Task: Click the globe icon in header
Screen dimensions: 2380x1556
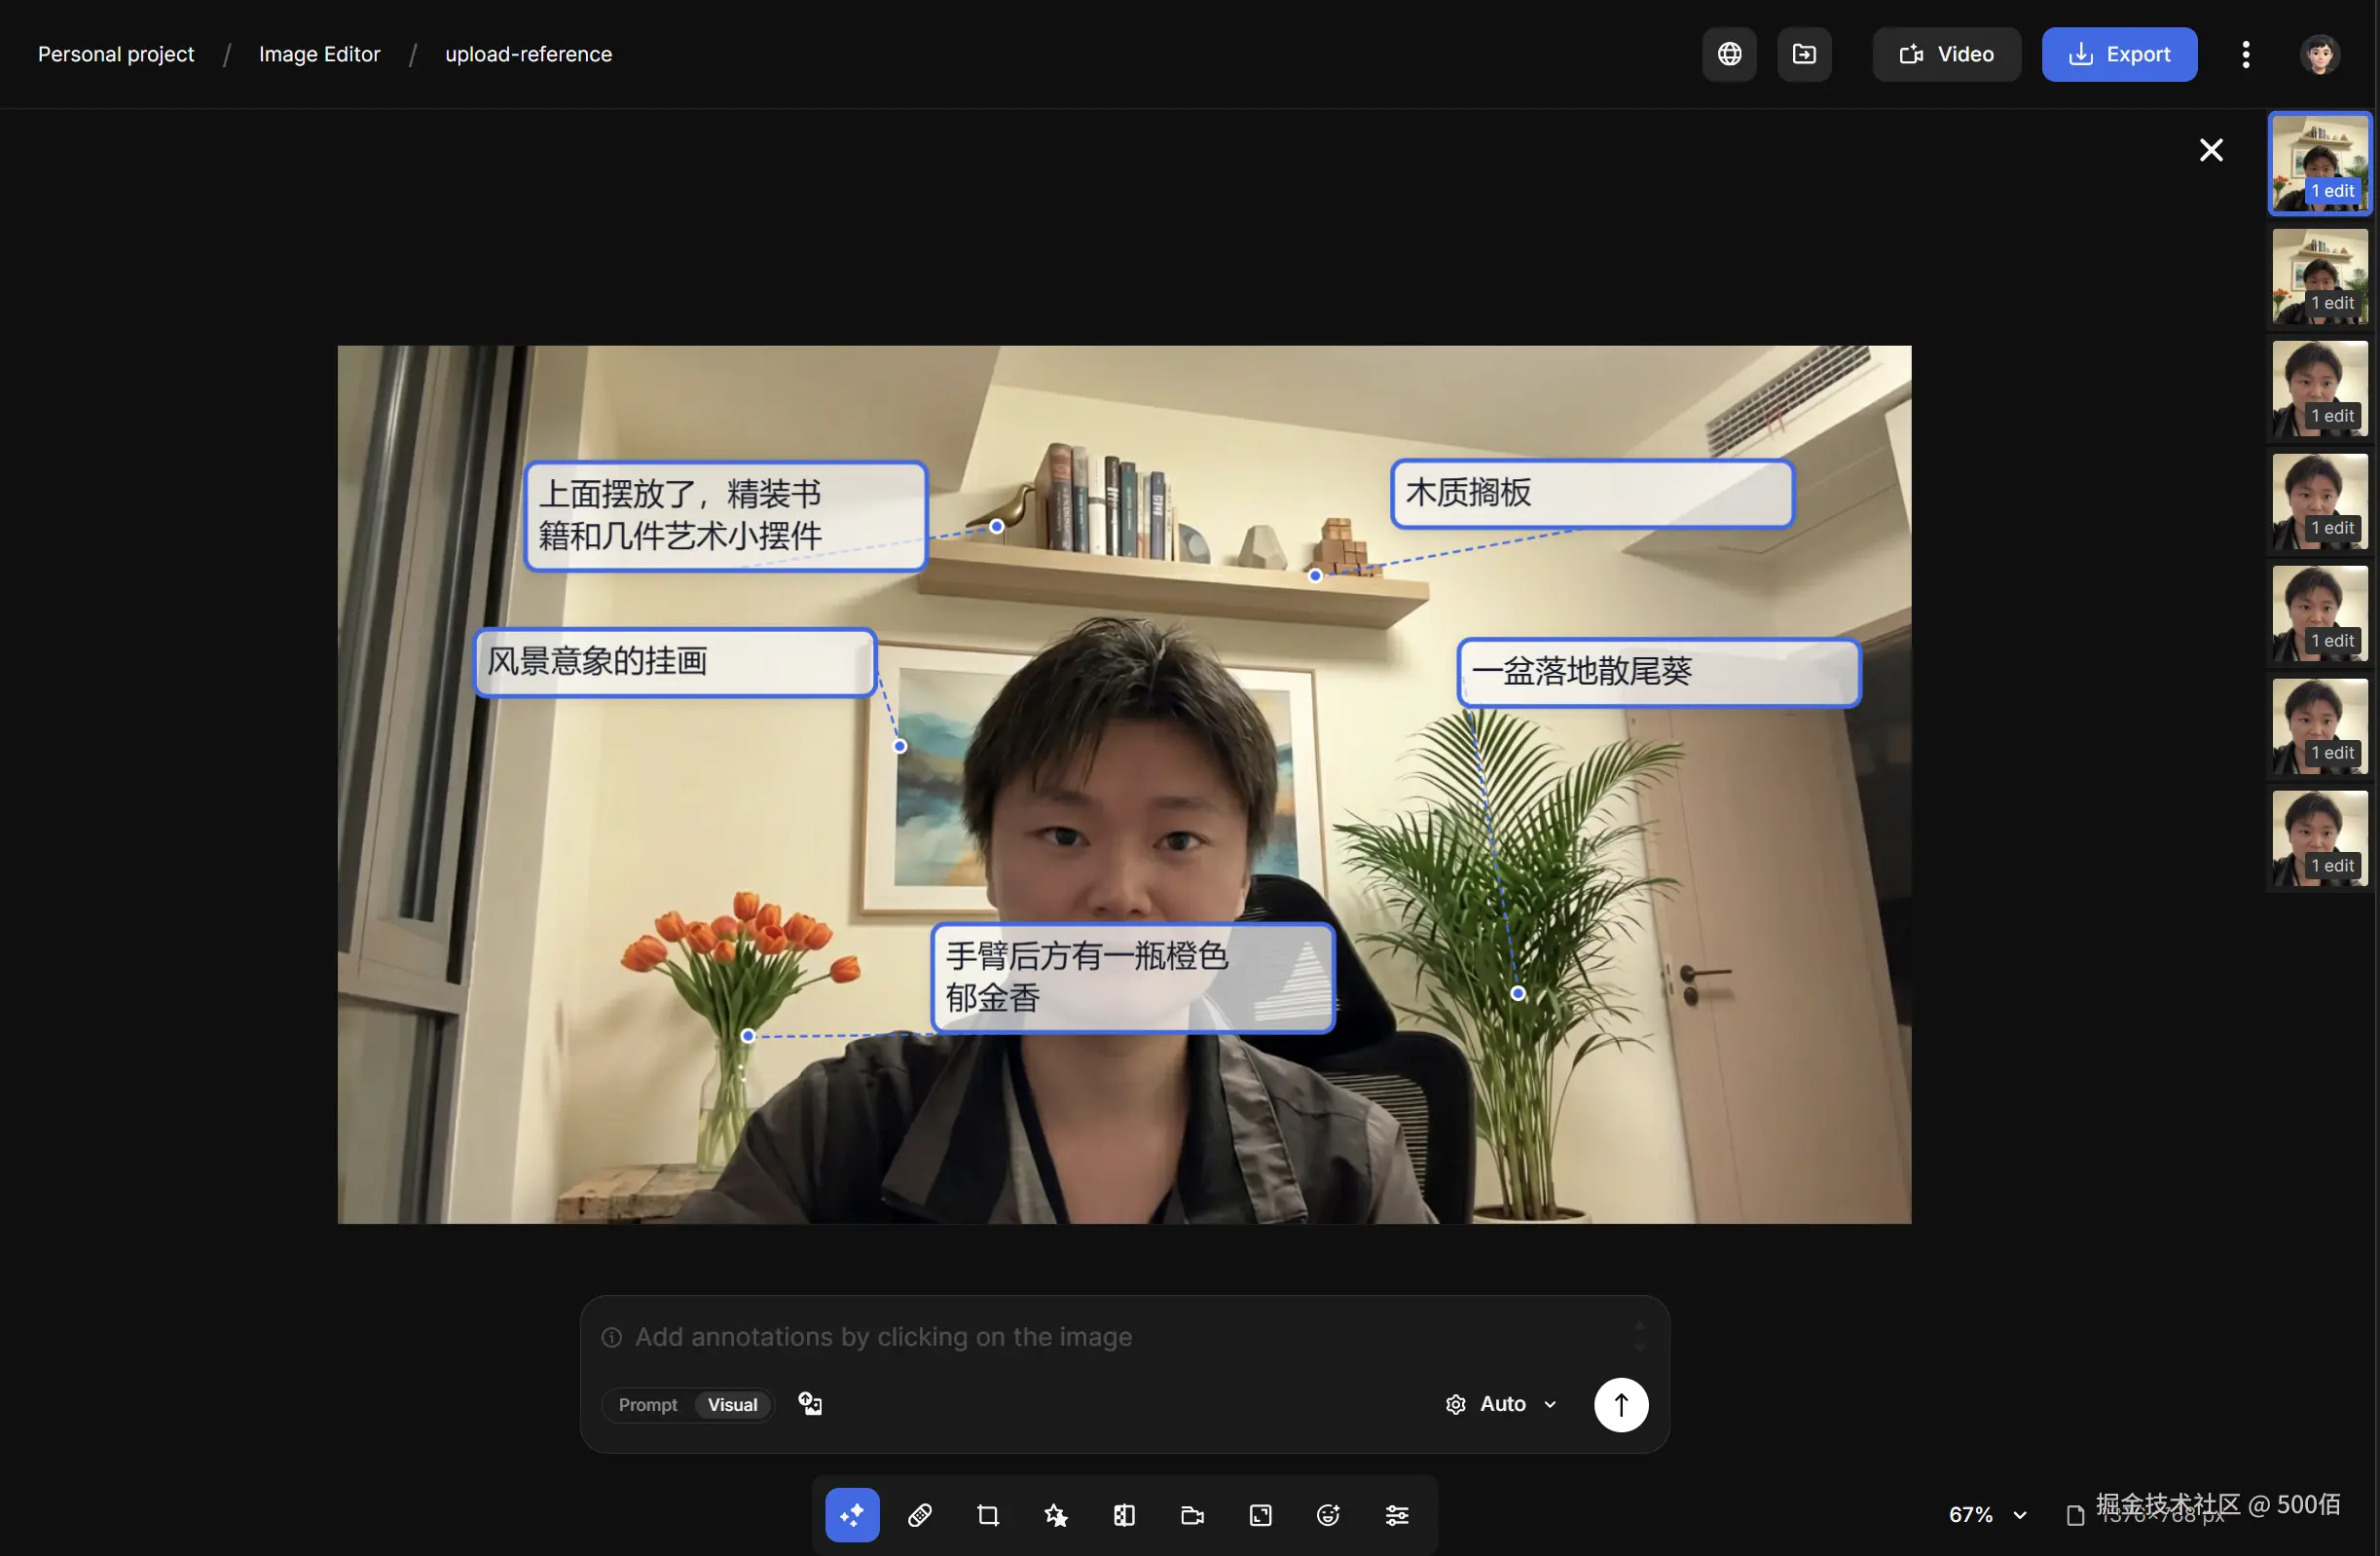Action: pyautogui.click(x=1729, y=54)
